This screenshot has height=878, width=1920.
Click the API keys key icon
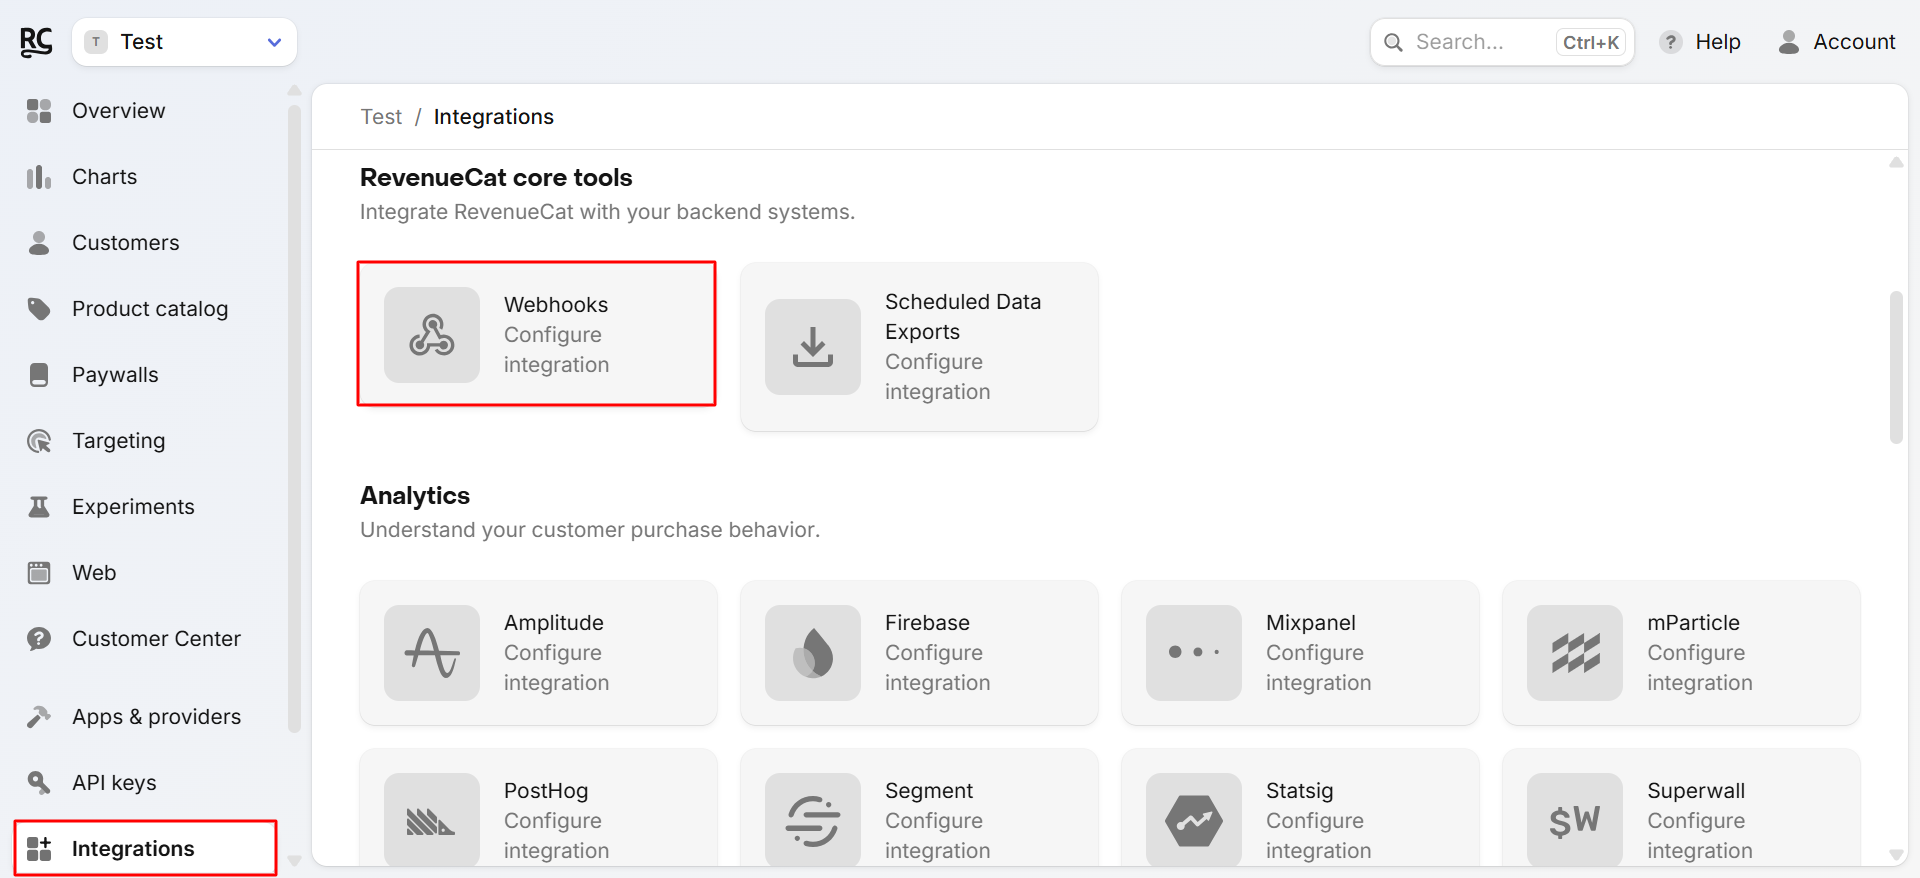point(39,783)
